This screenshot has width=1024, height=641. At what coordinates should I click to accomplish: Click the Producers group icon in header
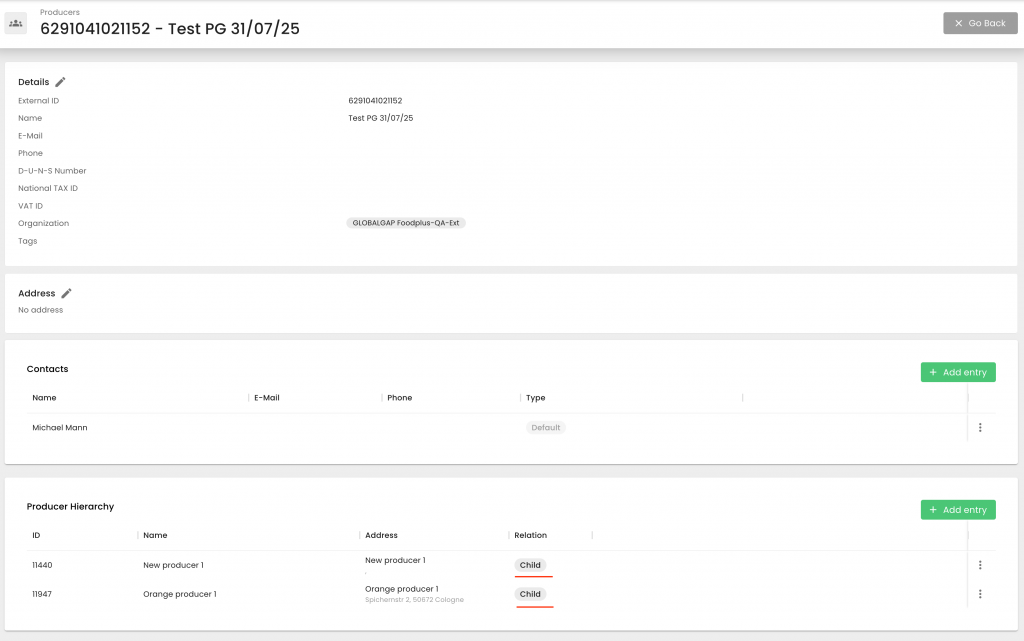(16, 23)
